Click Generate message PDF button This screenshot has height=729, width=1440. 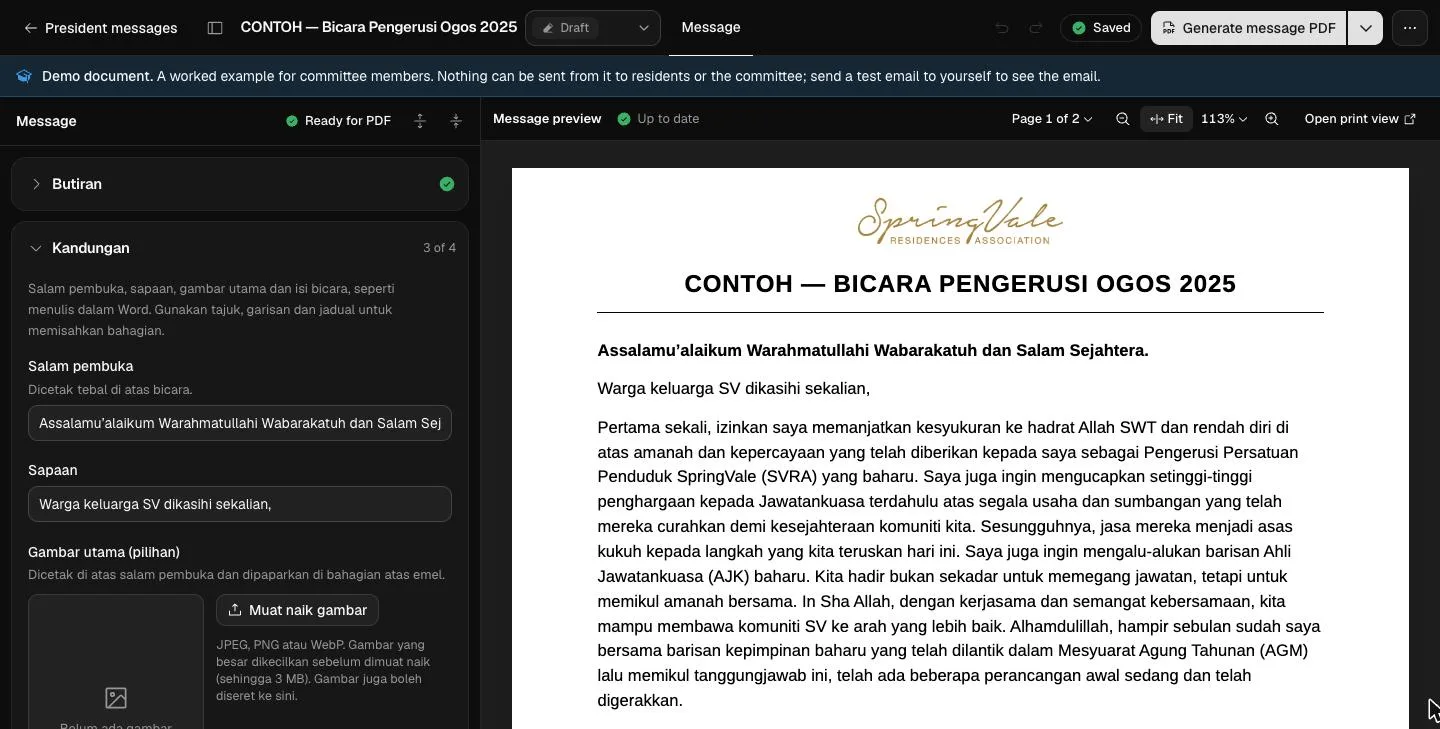pyautogui.click(x=1249, y=28)
